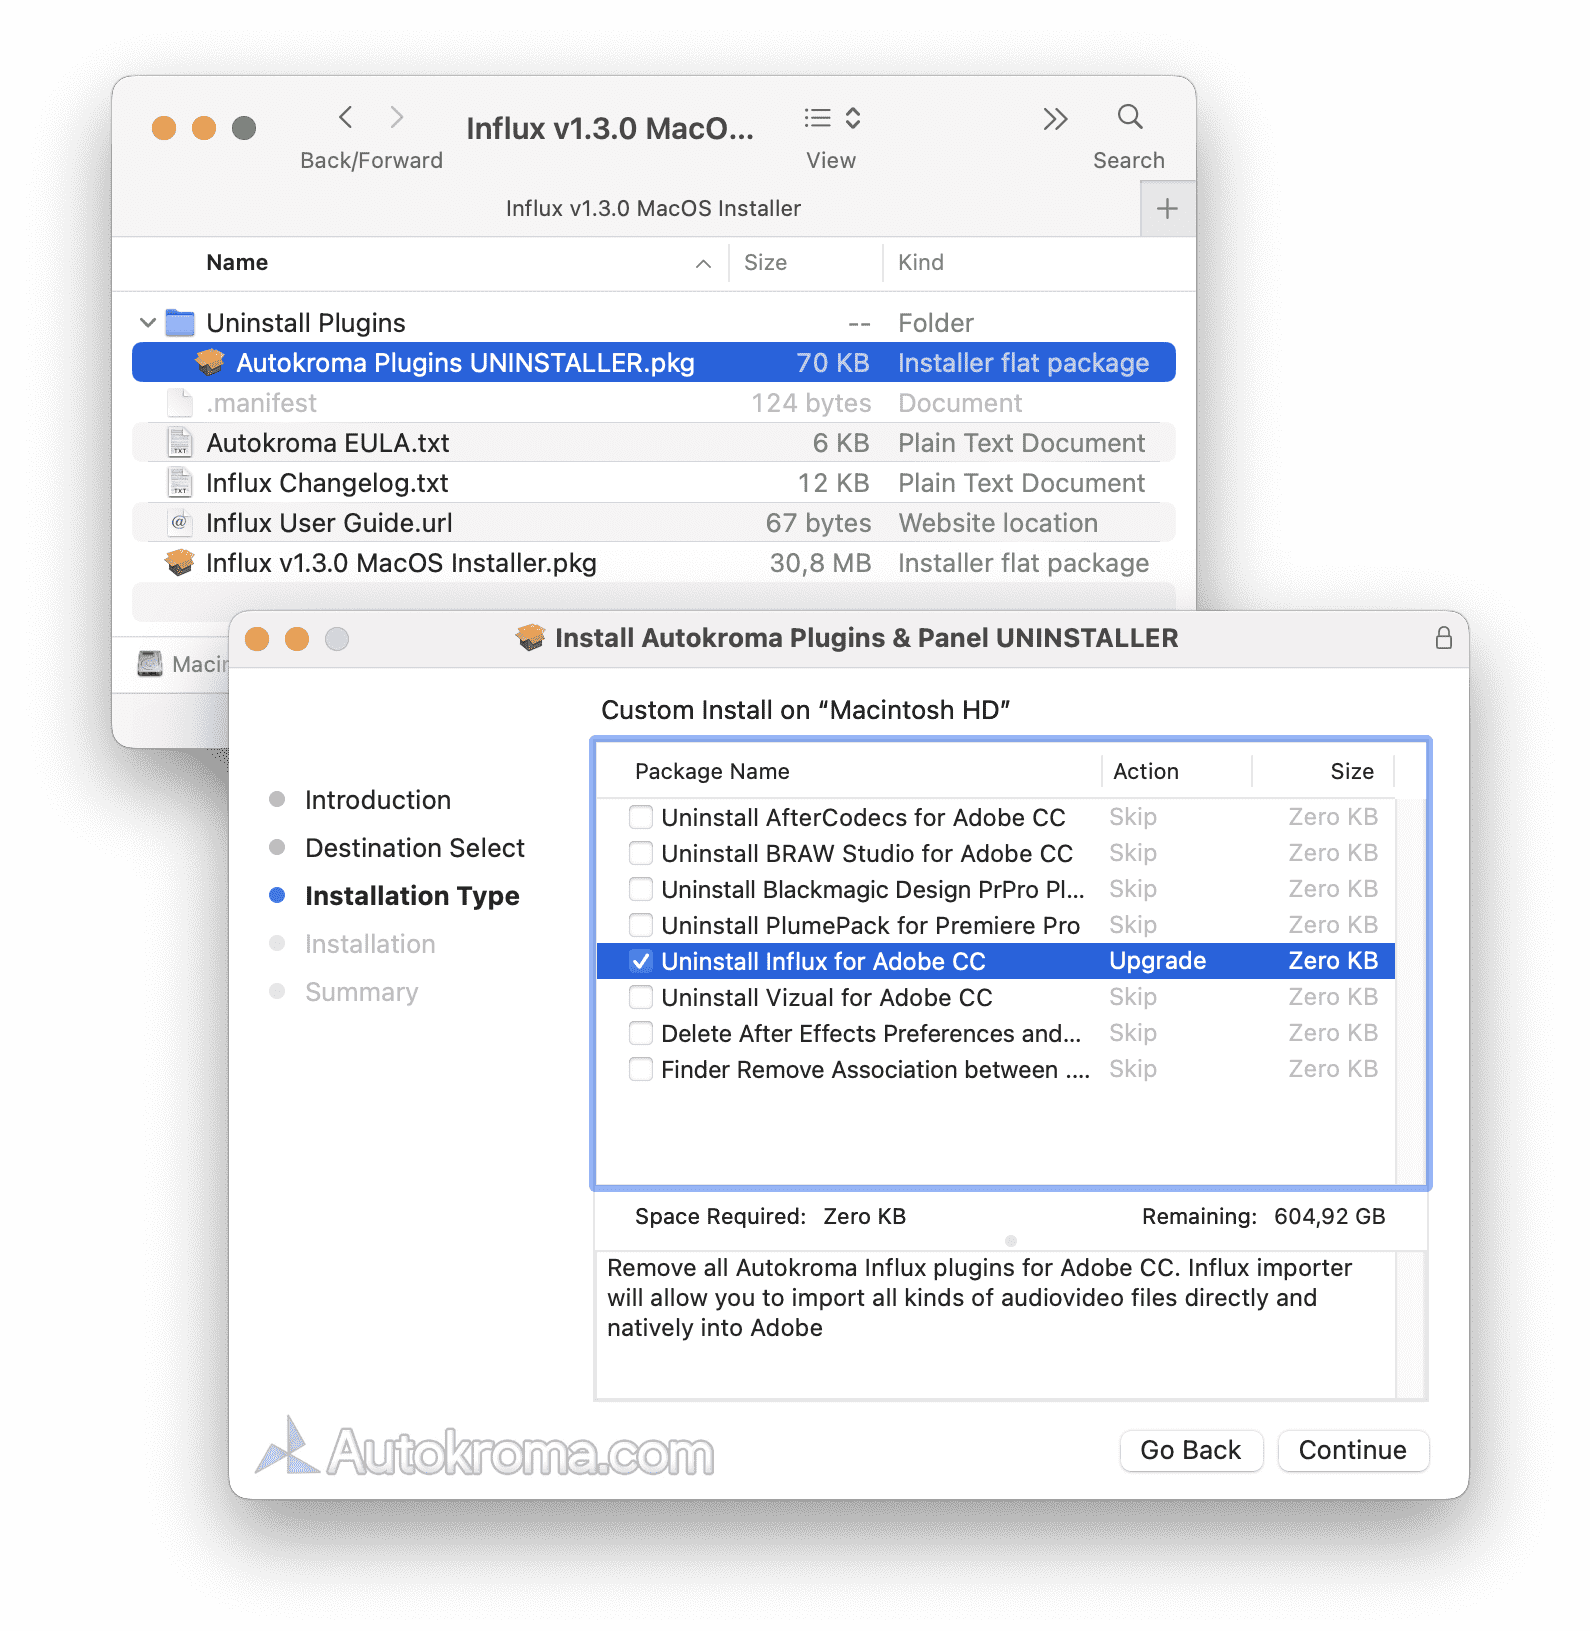Image resolution: width=1590 pixels, height=1631 pixels.
Task: Sort files by the Kind column
Action: [x=921, y=263]
